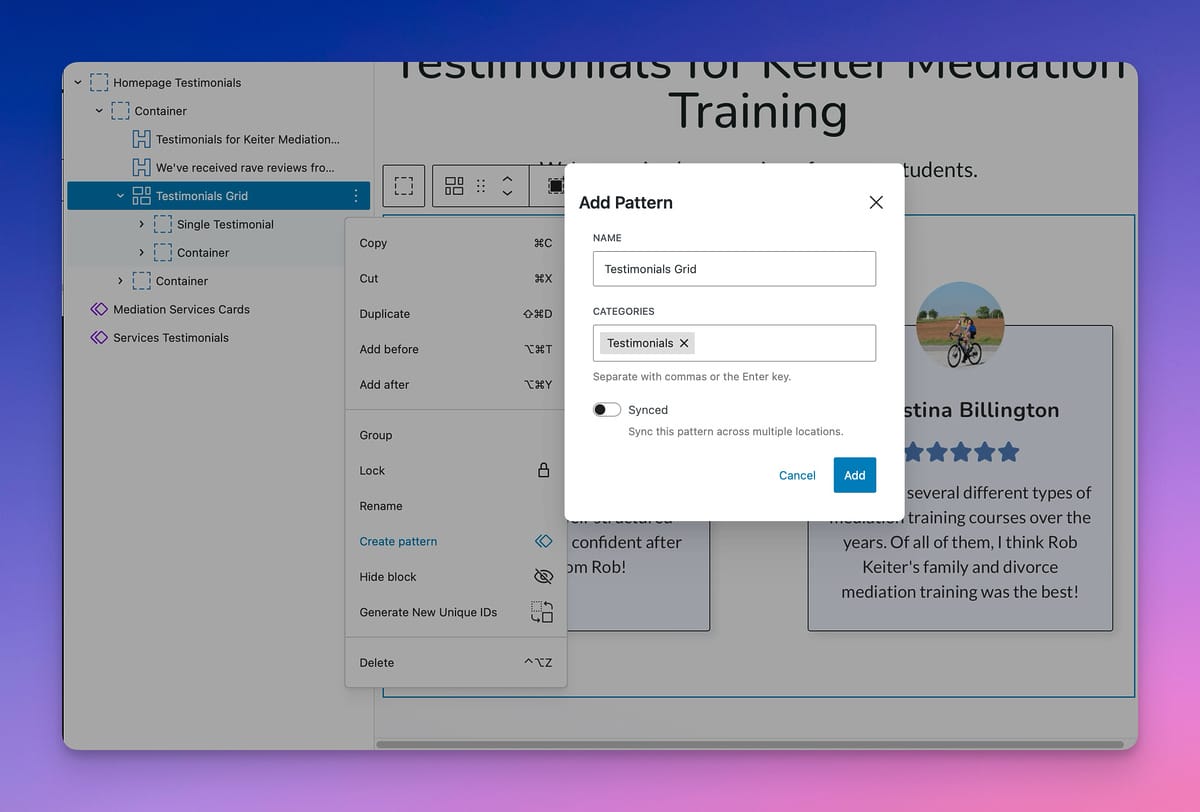Click Cancel in Add Pattern dialog
The image size is (1200, 812).
797,475
